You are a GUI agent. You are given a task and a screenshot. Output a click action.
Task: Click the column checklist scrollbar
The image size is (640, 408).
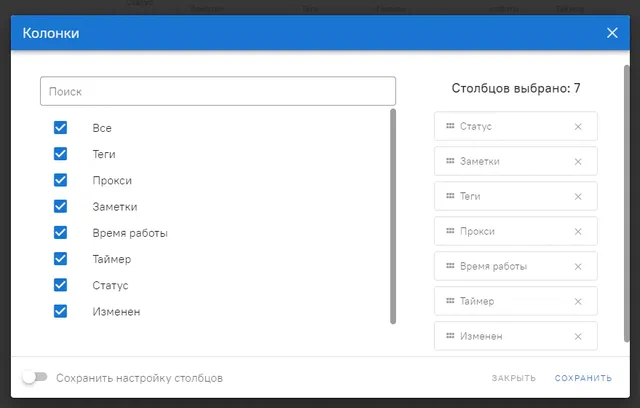pyautogui.click(x=393, y=217)
